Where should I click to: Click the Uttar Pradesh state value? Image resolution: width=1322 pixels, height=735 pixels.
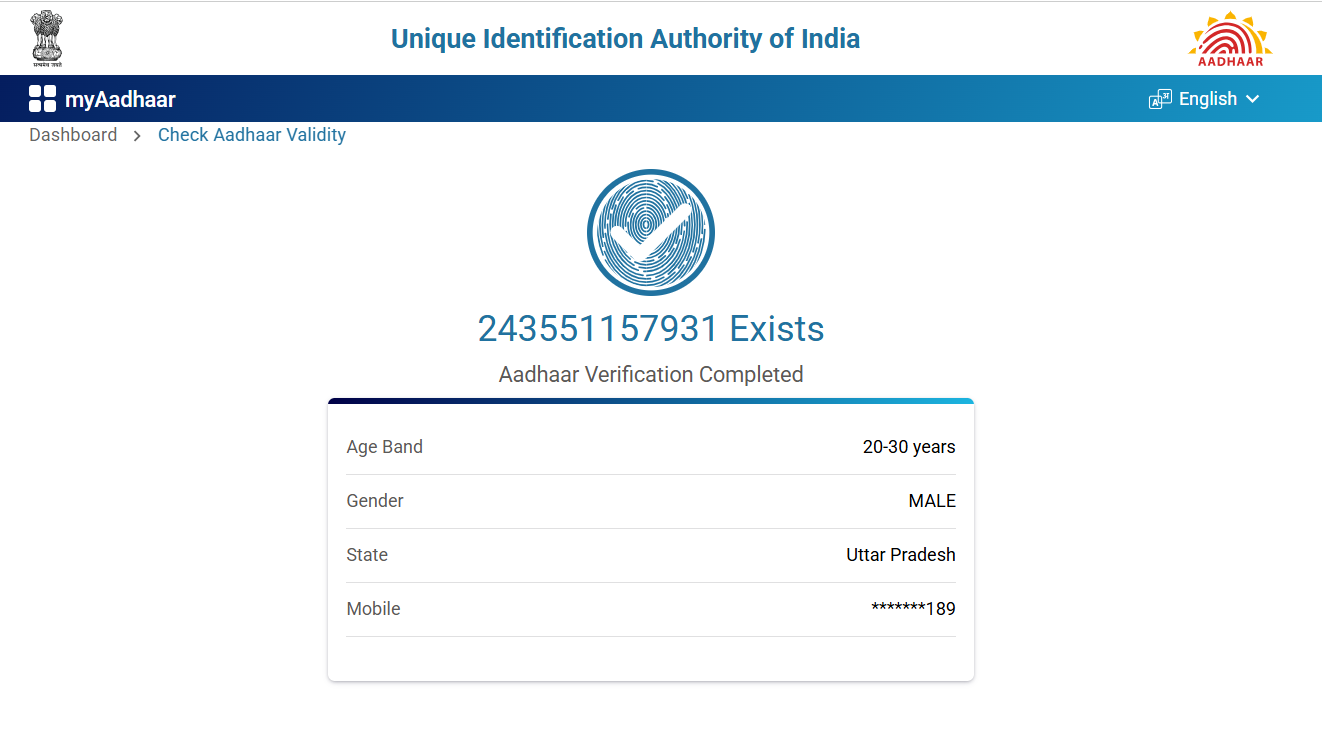901,555
